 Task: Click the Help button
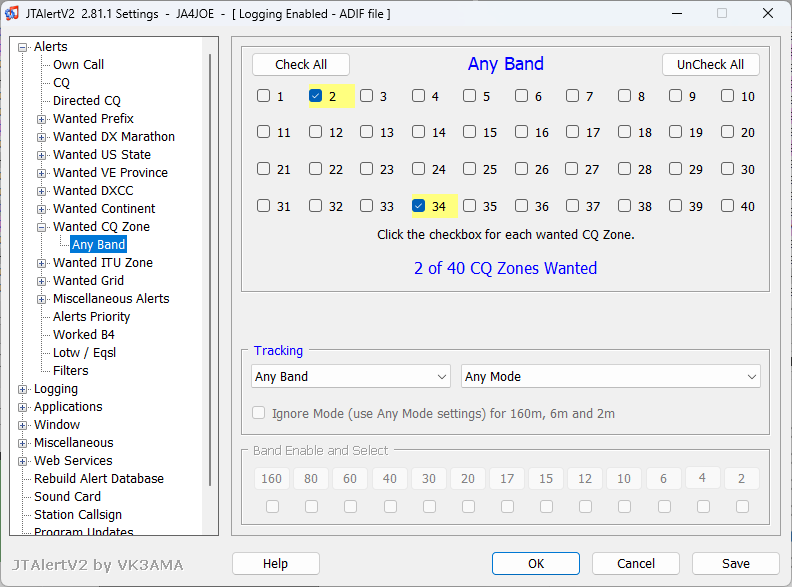coord(275,563)
